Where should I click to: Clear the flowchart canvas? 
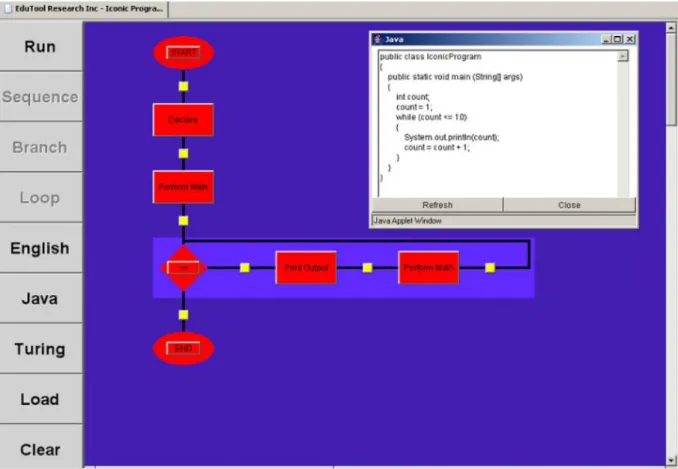40,449
